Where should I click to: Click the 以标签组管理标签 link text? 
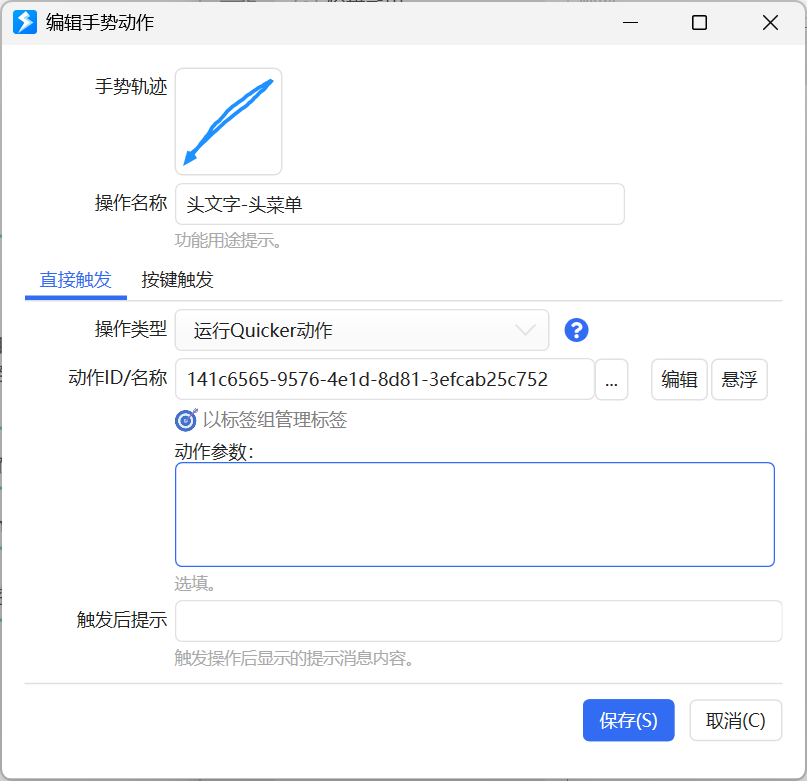pyautogui.click(x=275, y=420)
